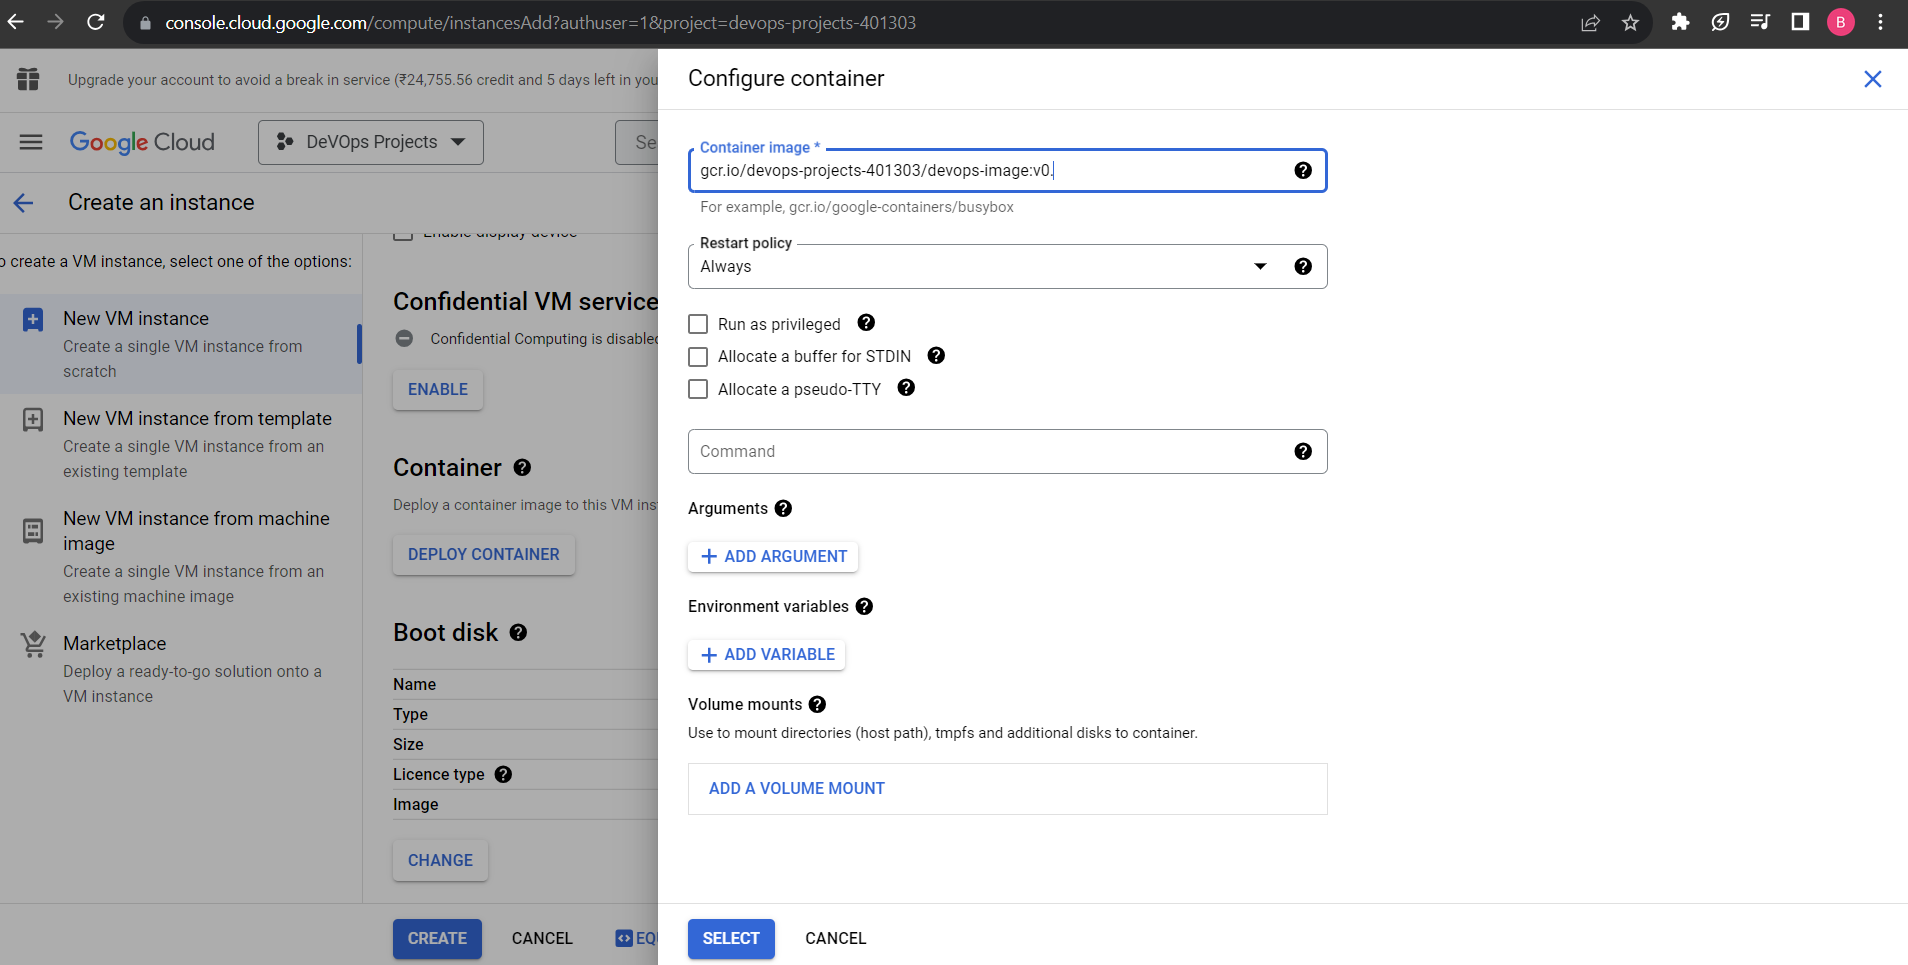The height and width of the screenshot is (965, 1908).
Task: Click the browser back arrow
Action: point(15,22)
